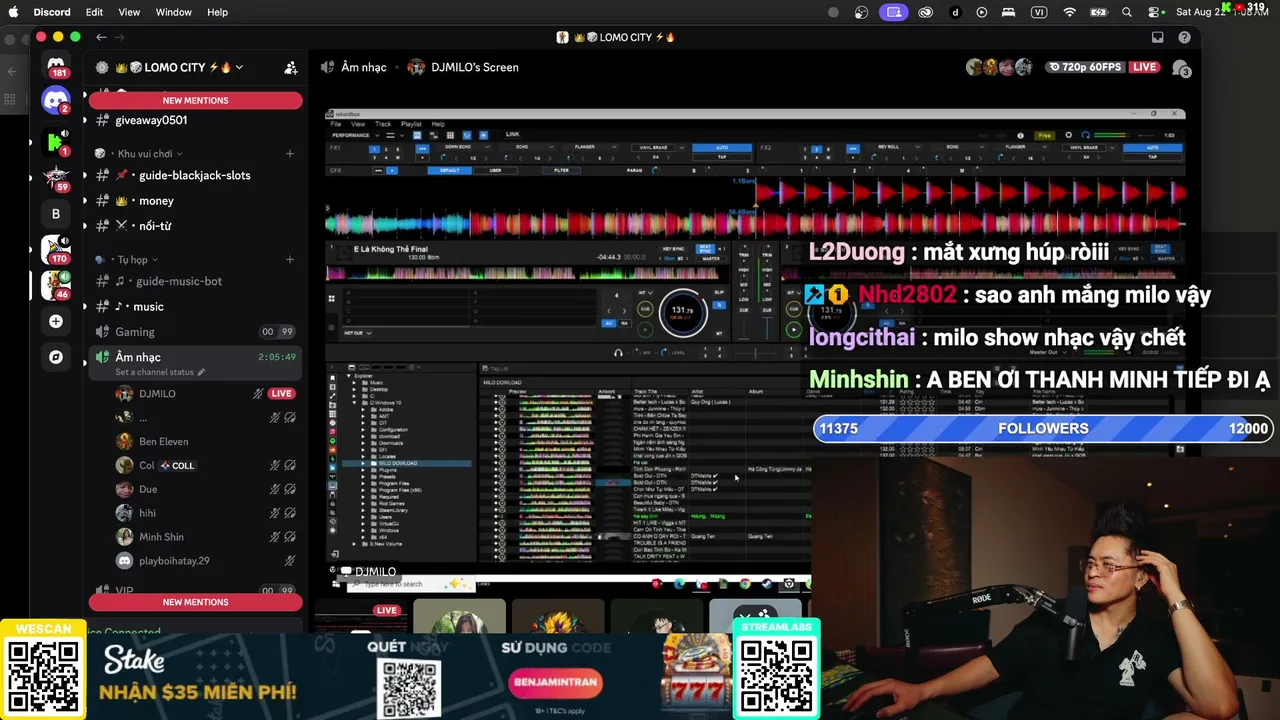Expand the MILO DOWNLOAD folder in Explorer
This screenshot has height=720, width=1280.
[x=363, y=463]
